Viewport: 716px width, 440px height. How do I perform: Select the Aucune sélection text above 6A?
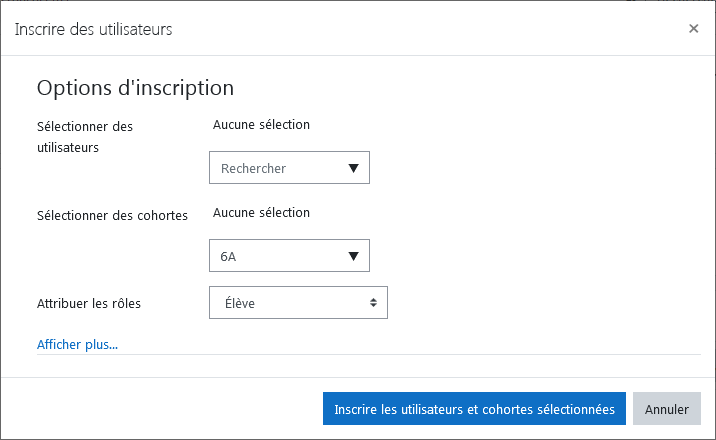[261, 213]
